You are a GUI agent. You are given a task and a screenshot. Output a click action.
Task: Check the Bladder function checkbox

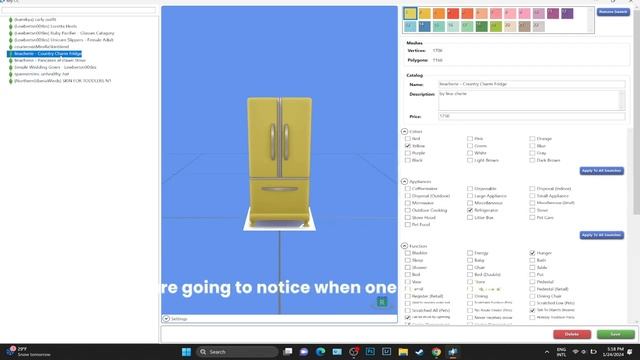click(408, 253)
